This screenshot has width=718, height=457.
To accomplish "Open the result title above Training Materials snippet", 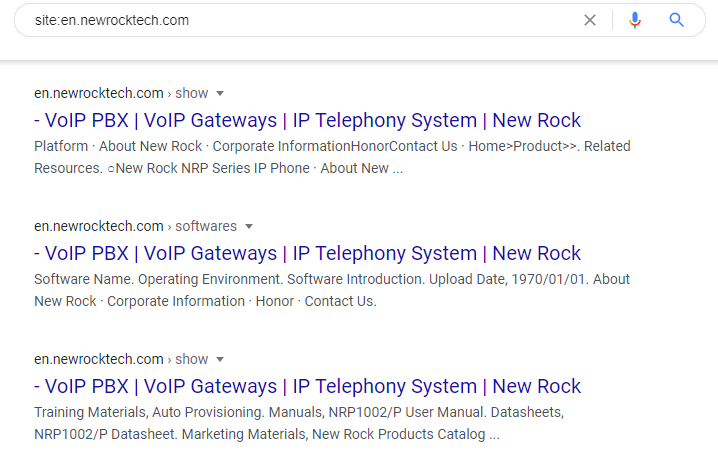I will (307, 386).
